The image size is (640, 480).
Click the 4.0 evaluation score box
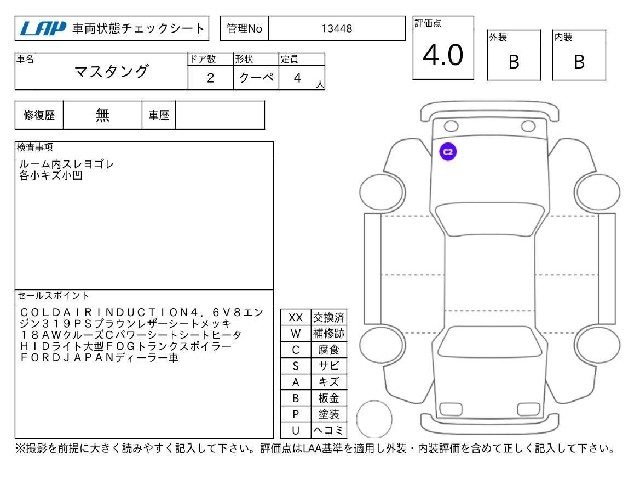pos(443,48)
